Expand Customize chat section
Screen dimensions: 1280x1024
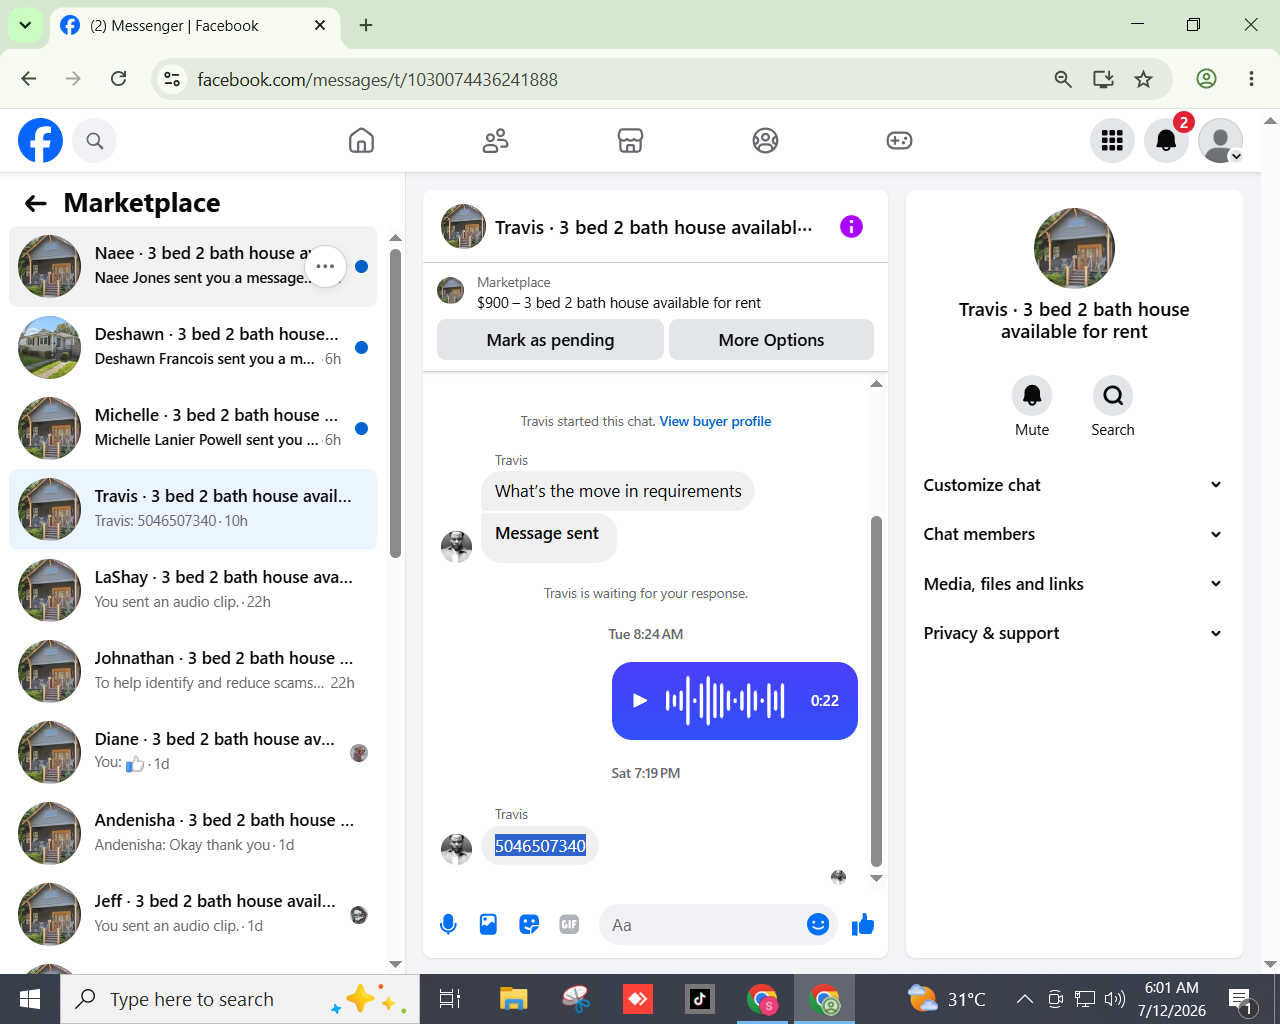click(1073, 485)
